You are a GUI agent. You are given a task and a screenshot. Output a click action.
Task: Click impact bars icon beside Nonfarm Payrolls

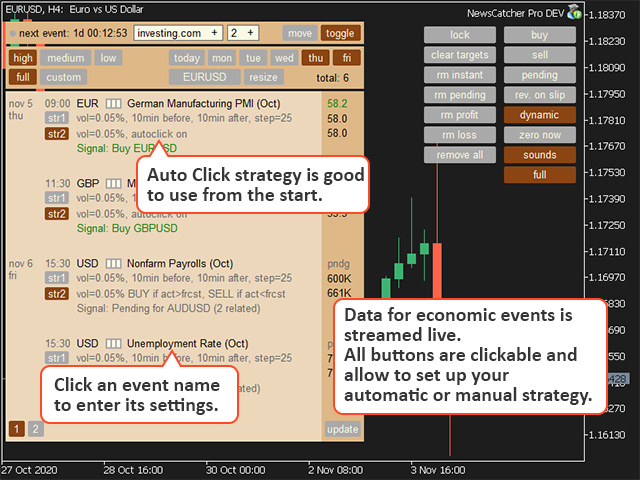(113, 264)
